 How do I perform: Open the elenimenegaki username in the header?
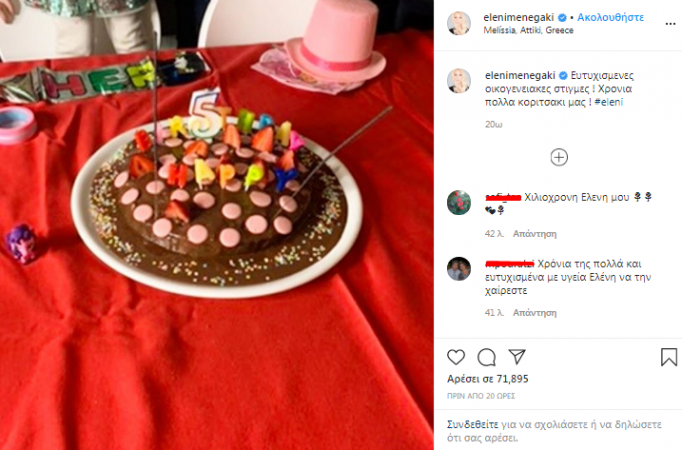pyautogui.click(x=518, y=17)
